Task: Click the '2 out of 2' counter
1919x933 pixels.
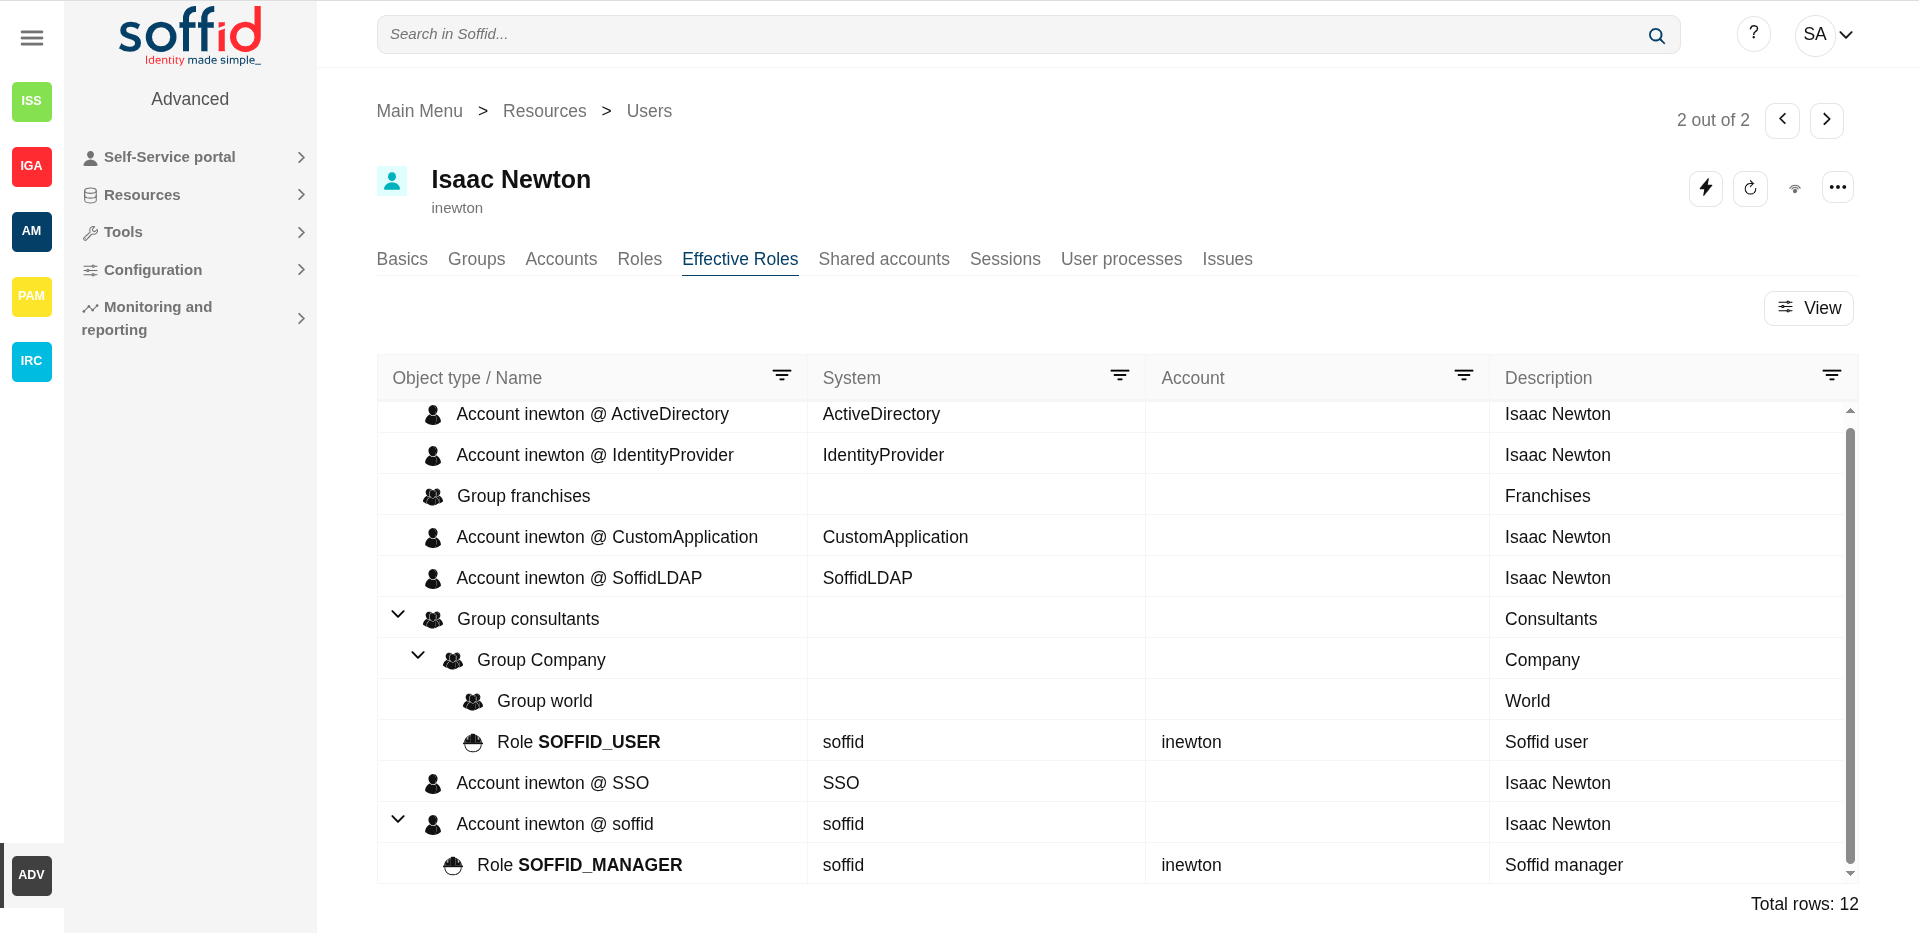Action: (x=1713, y=120)
